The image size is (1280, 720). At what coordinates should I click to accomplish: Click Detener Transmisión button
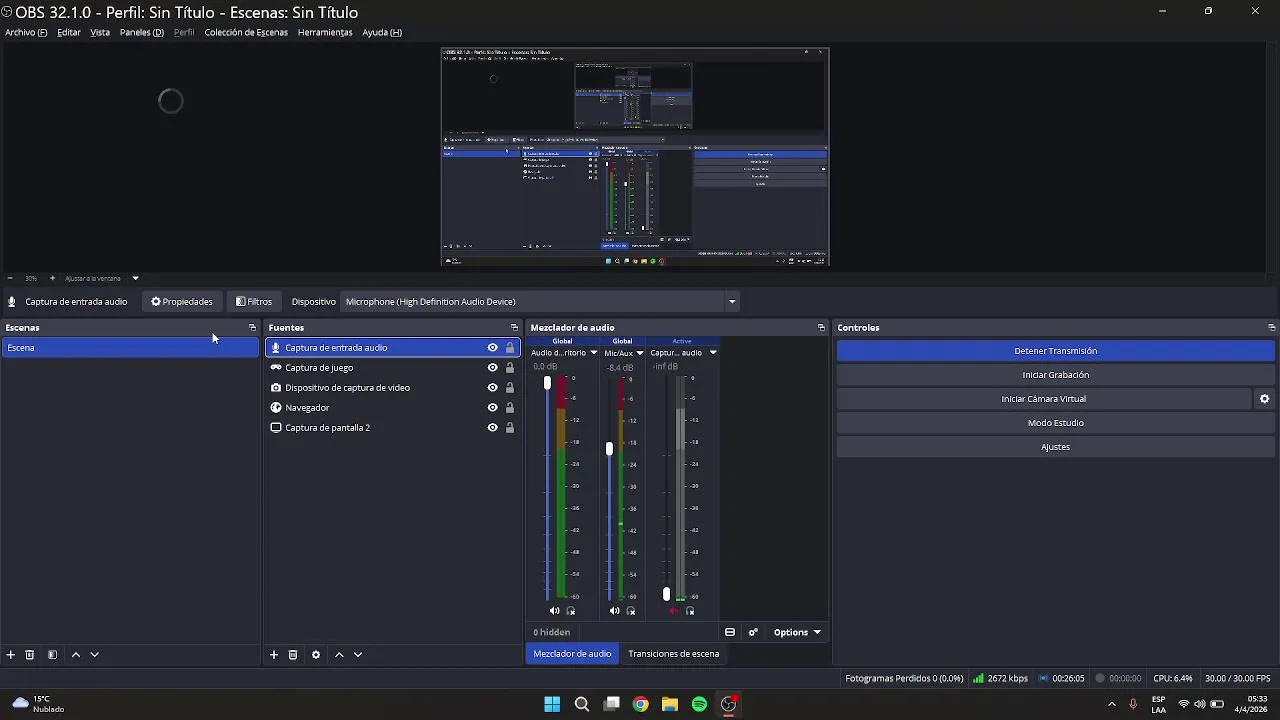[1055, 351]
